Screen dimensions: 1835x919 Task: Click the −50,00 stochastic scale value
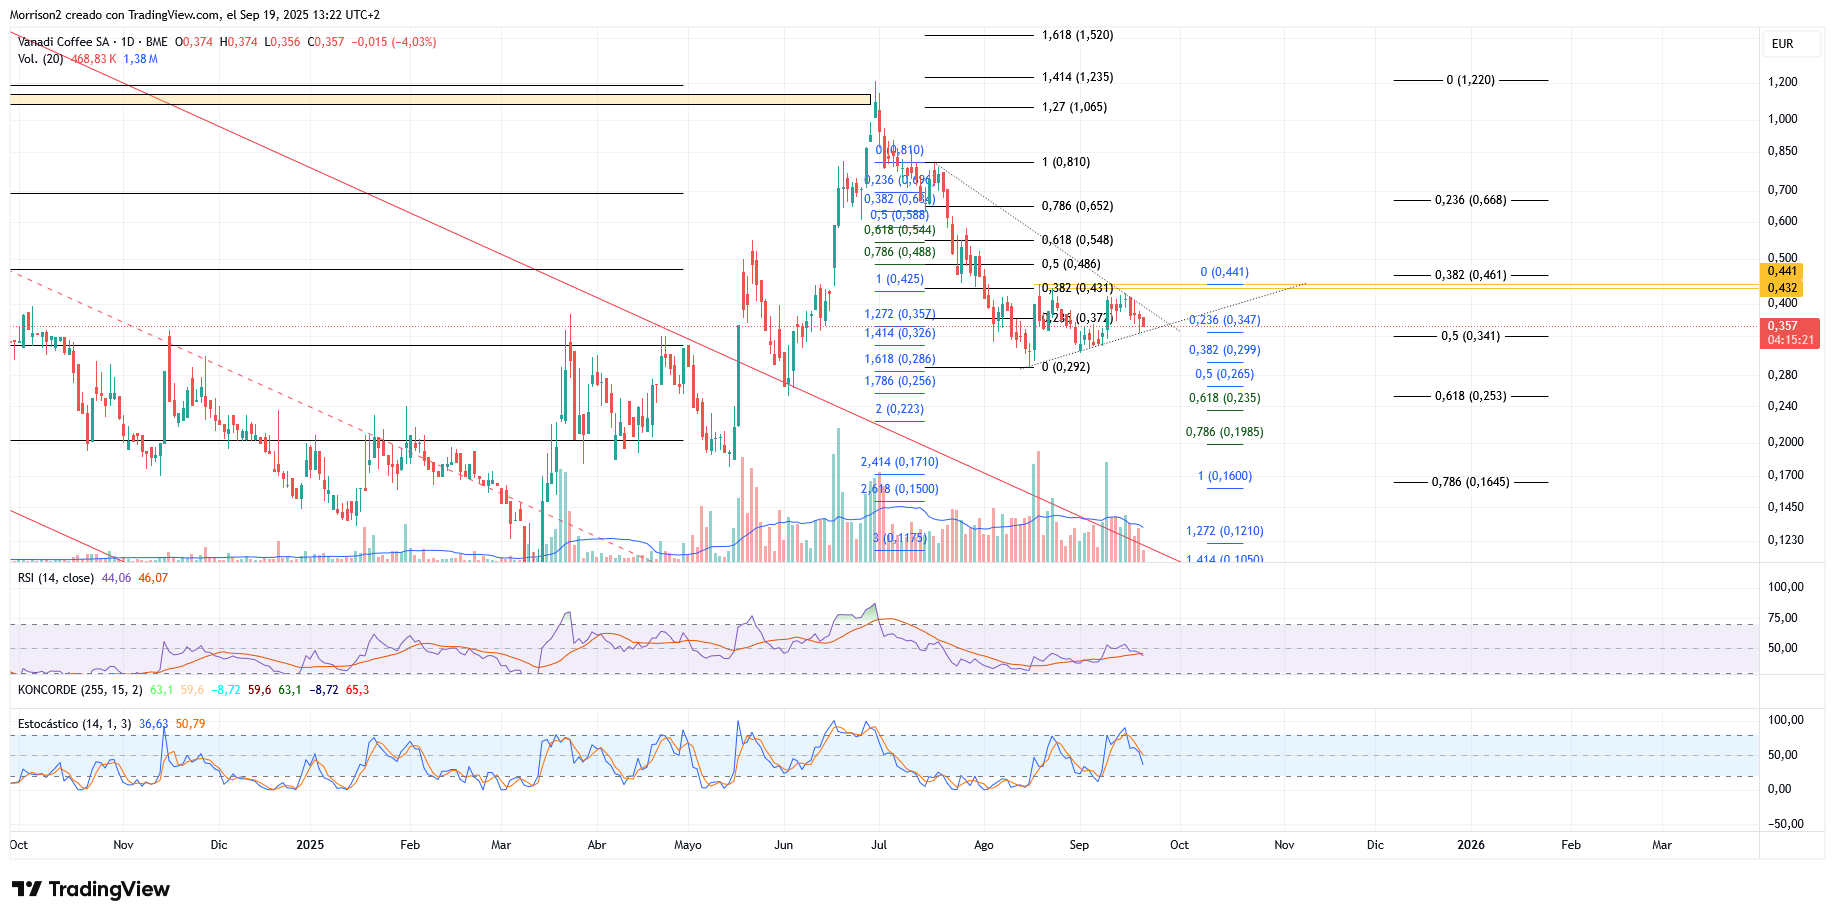tap(1786, 824)
